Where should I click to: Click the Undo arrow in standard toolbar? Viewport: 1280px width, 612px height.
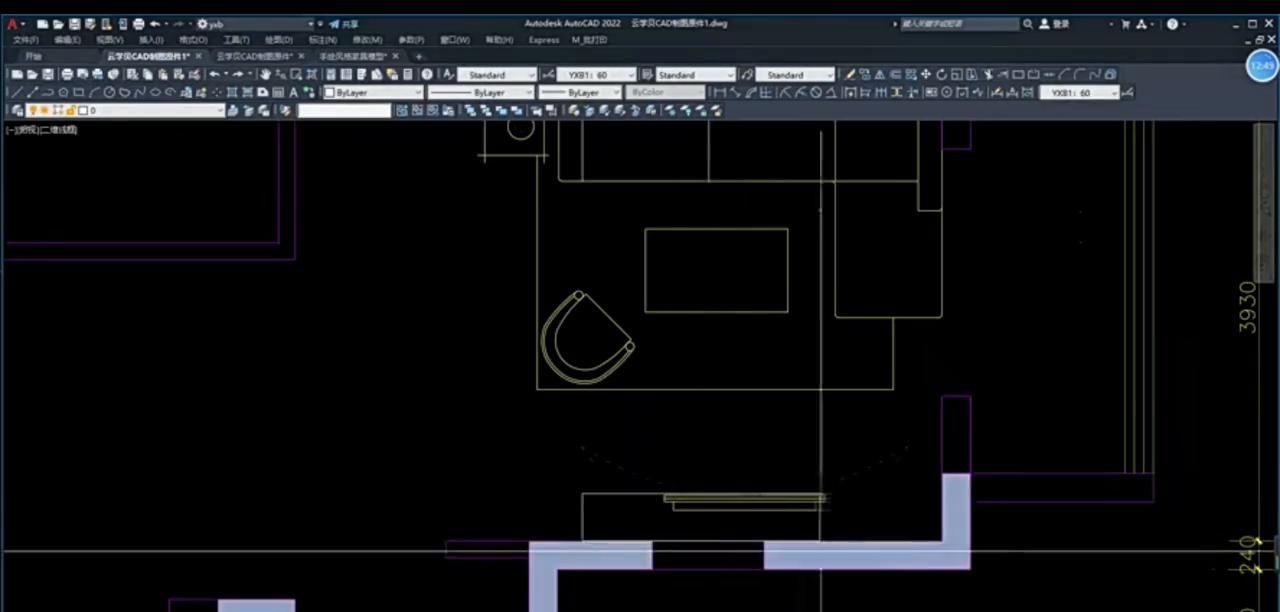214,75
